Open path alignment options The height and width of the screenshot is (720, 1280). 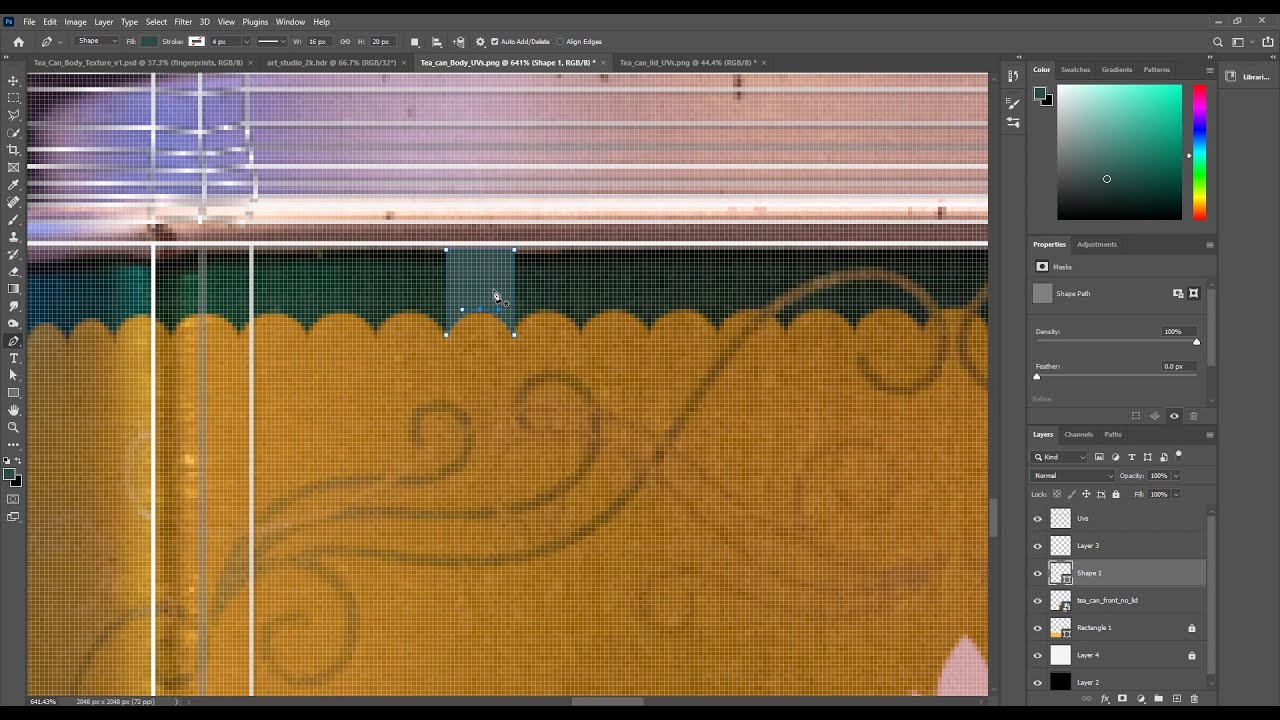coord(437,42)
